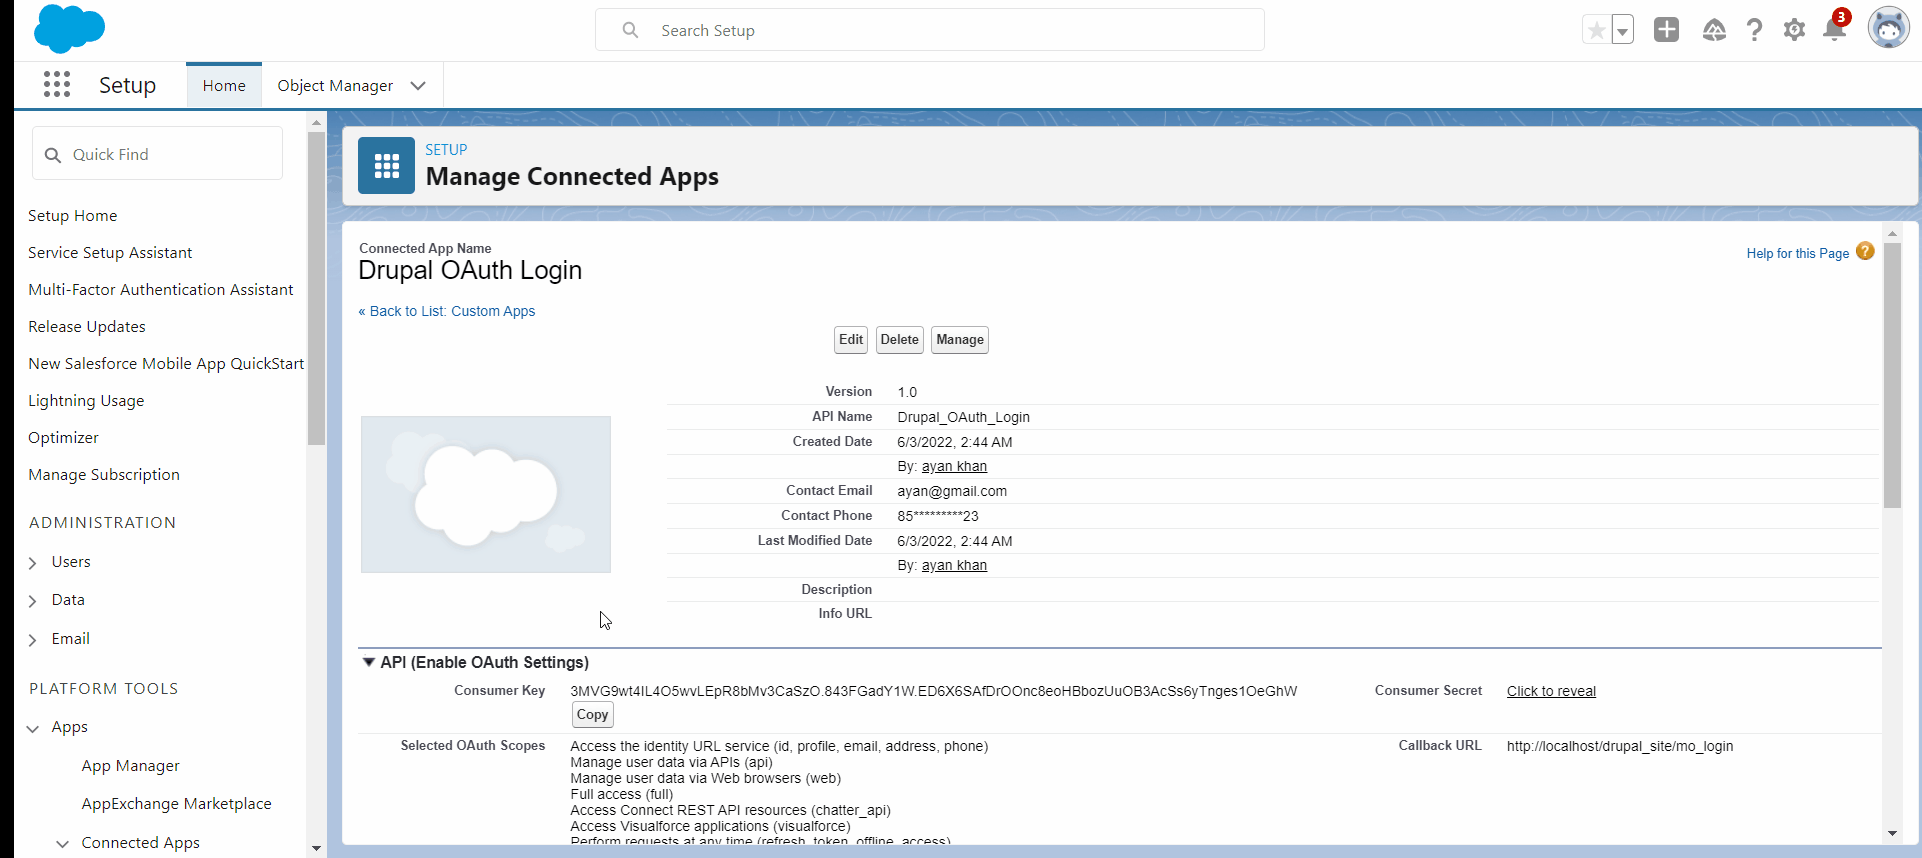Screen dimensions: 1922x858
Task: Copy the Consumer Key
Action: [592, 715]
